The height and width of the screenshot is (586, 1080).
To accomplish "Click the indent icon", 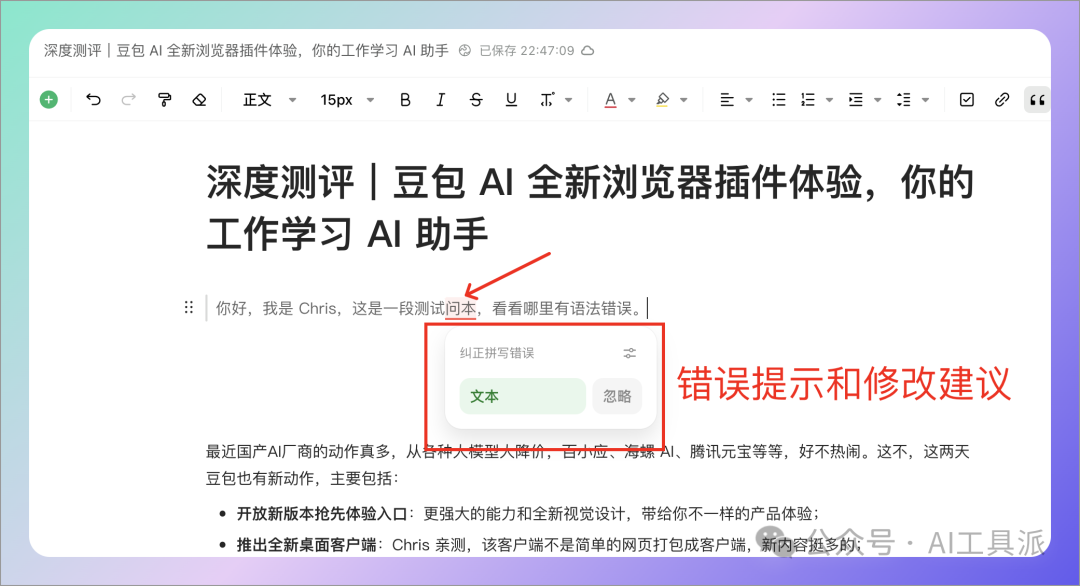I will pos(855,100).
